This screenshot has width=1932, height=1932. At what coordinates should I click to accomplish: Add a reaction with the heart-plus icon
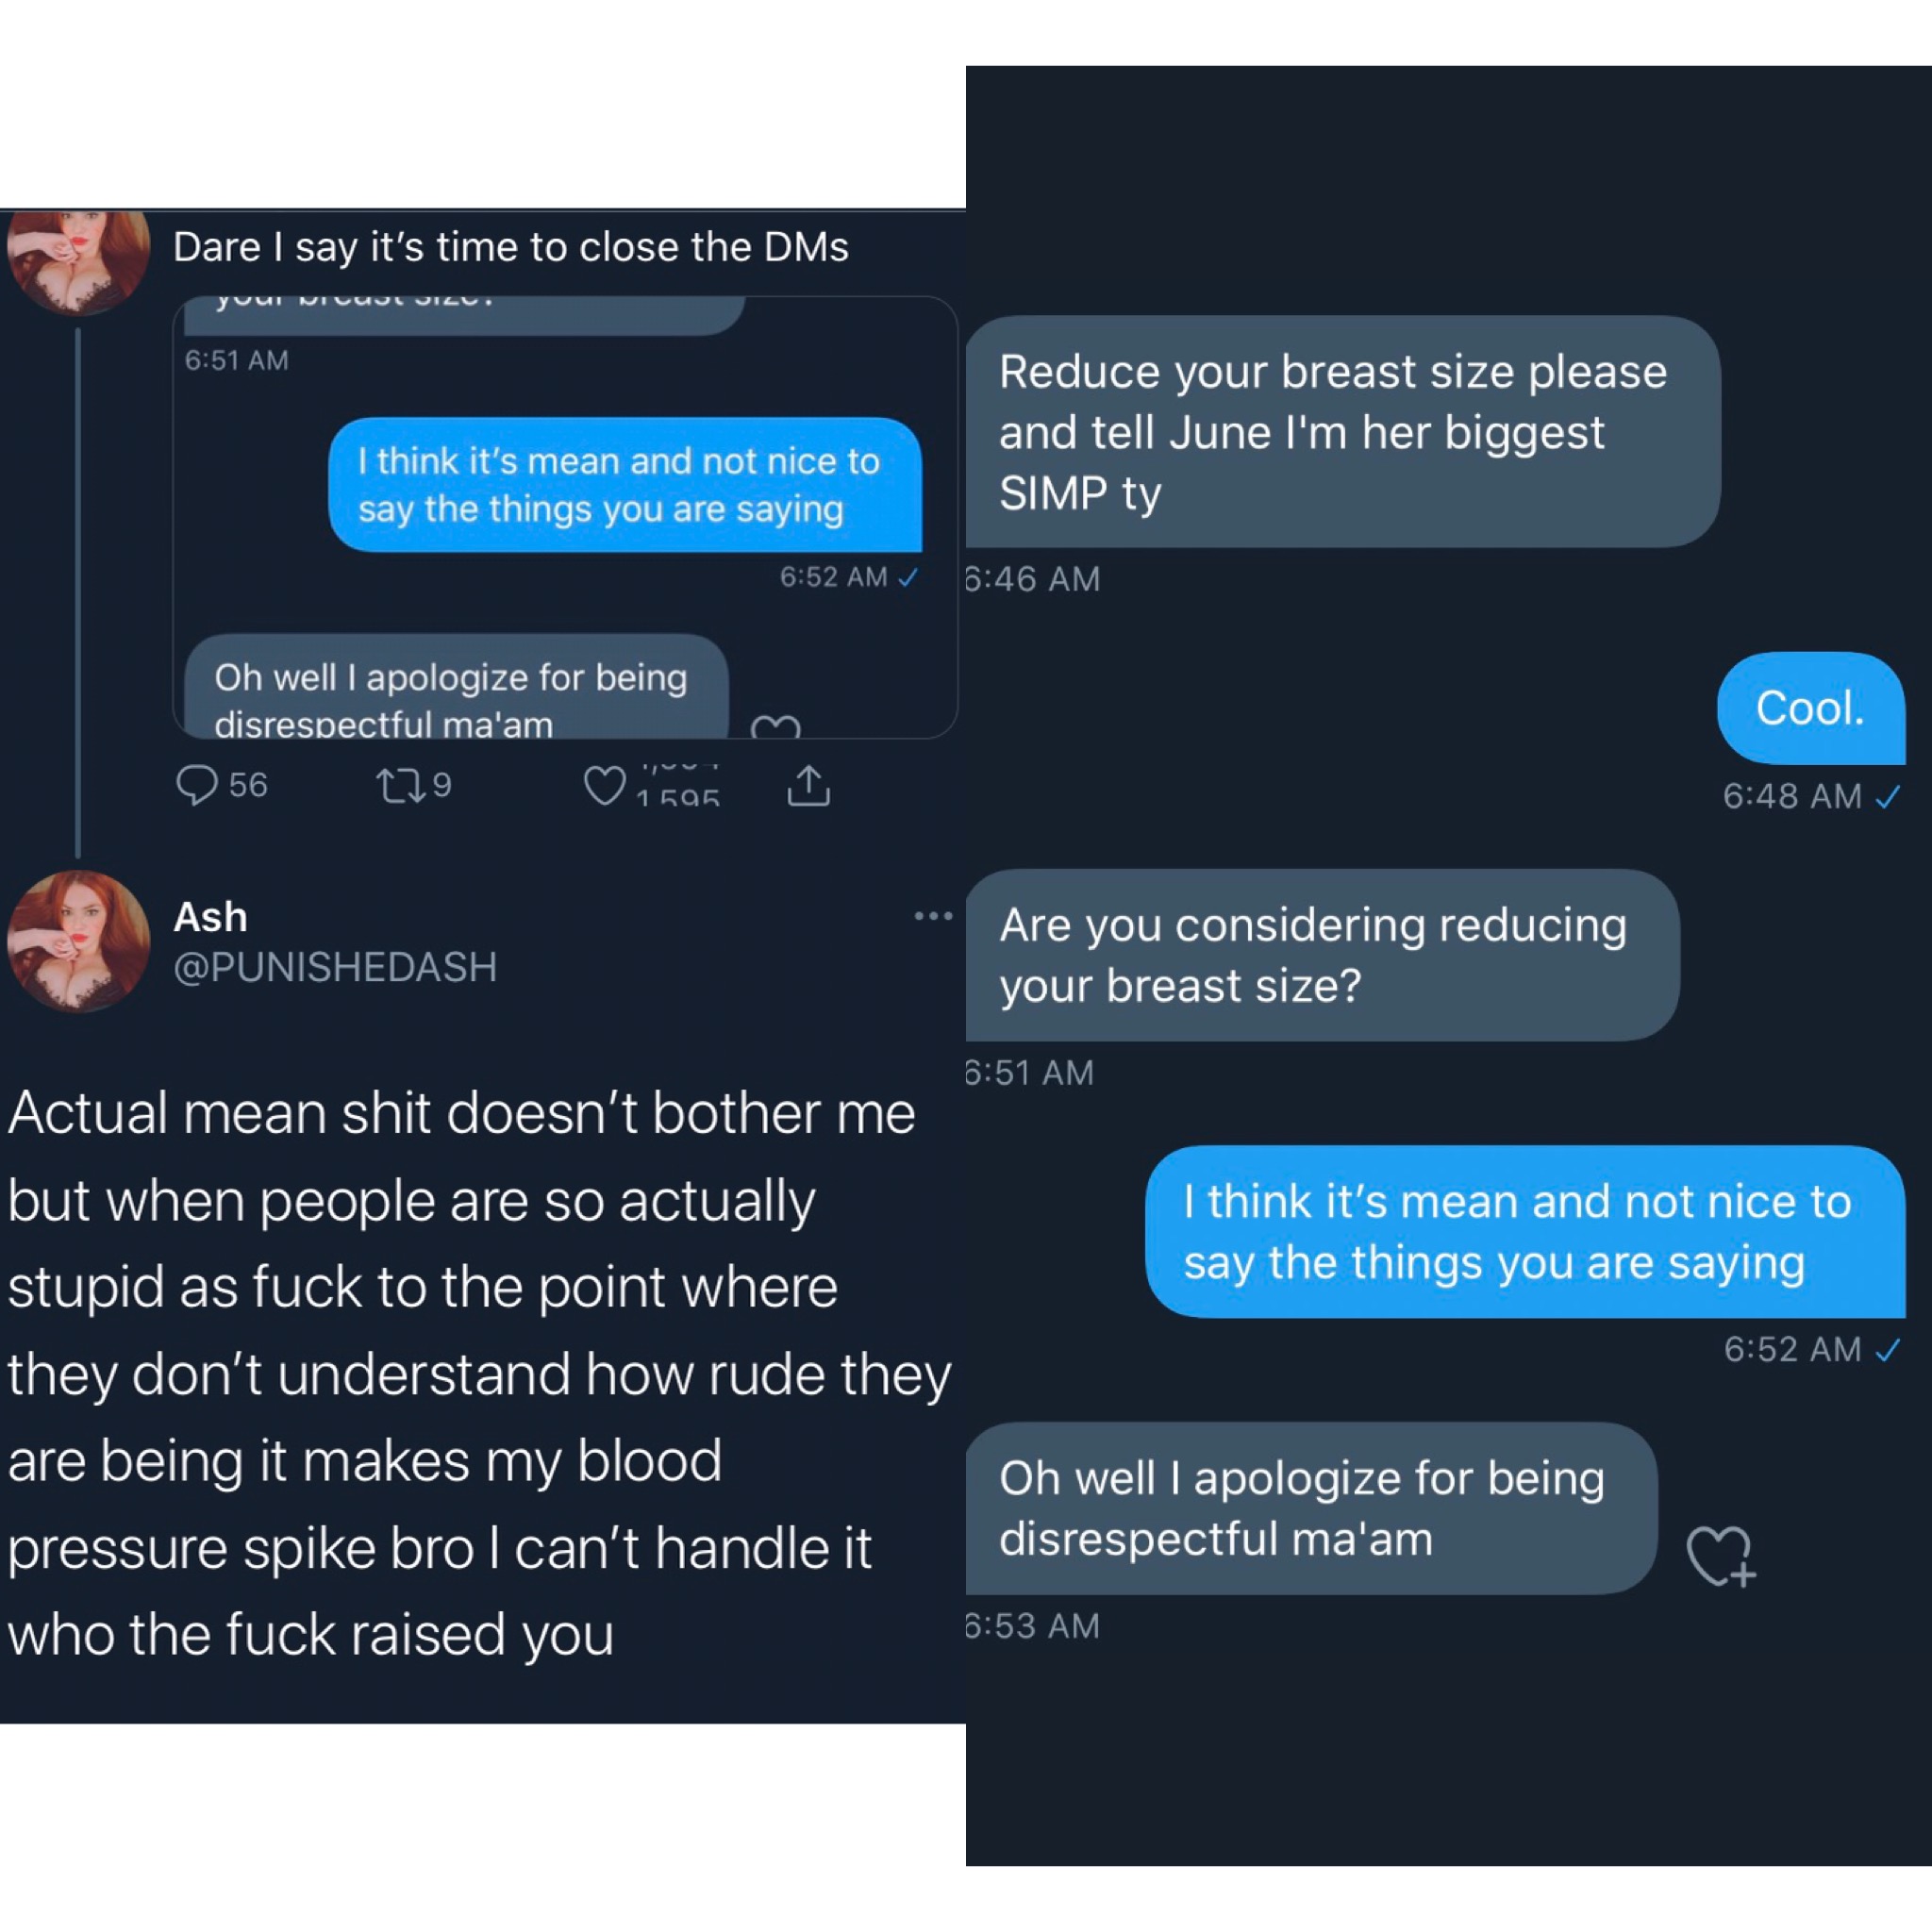1719,1556
